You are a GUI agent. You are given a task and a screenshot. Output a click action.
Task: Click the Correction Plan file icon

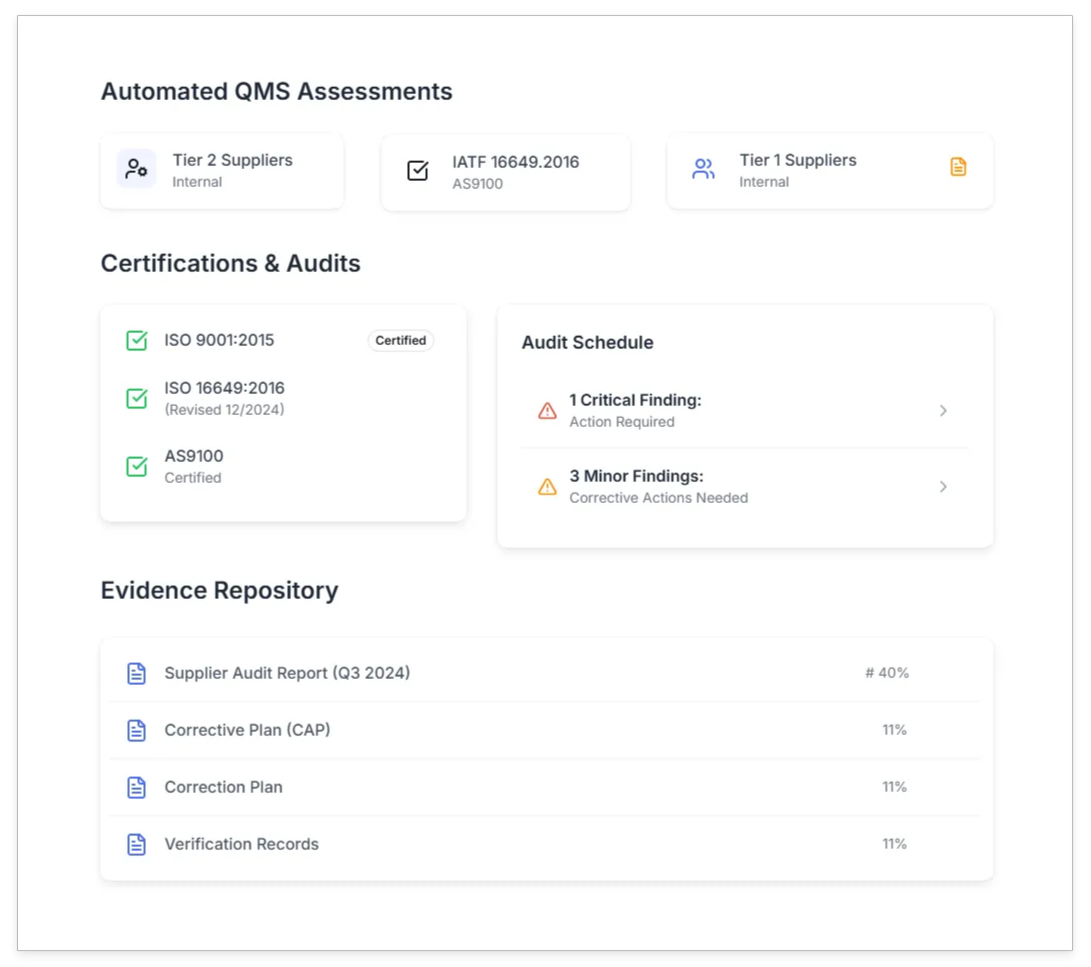137,788
